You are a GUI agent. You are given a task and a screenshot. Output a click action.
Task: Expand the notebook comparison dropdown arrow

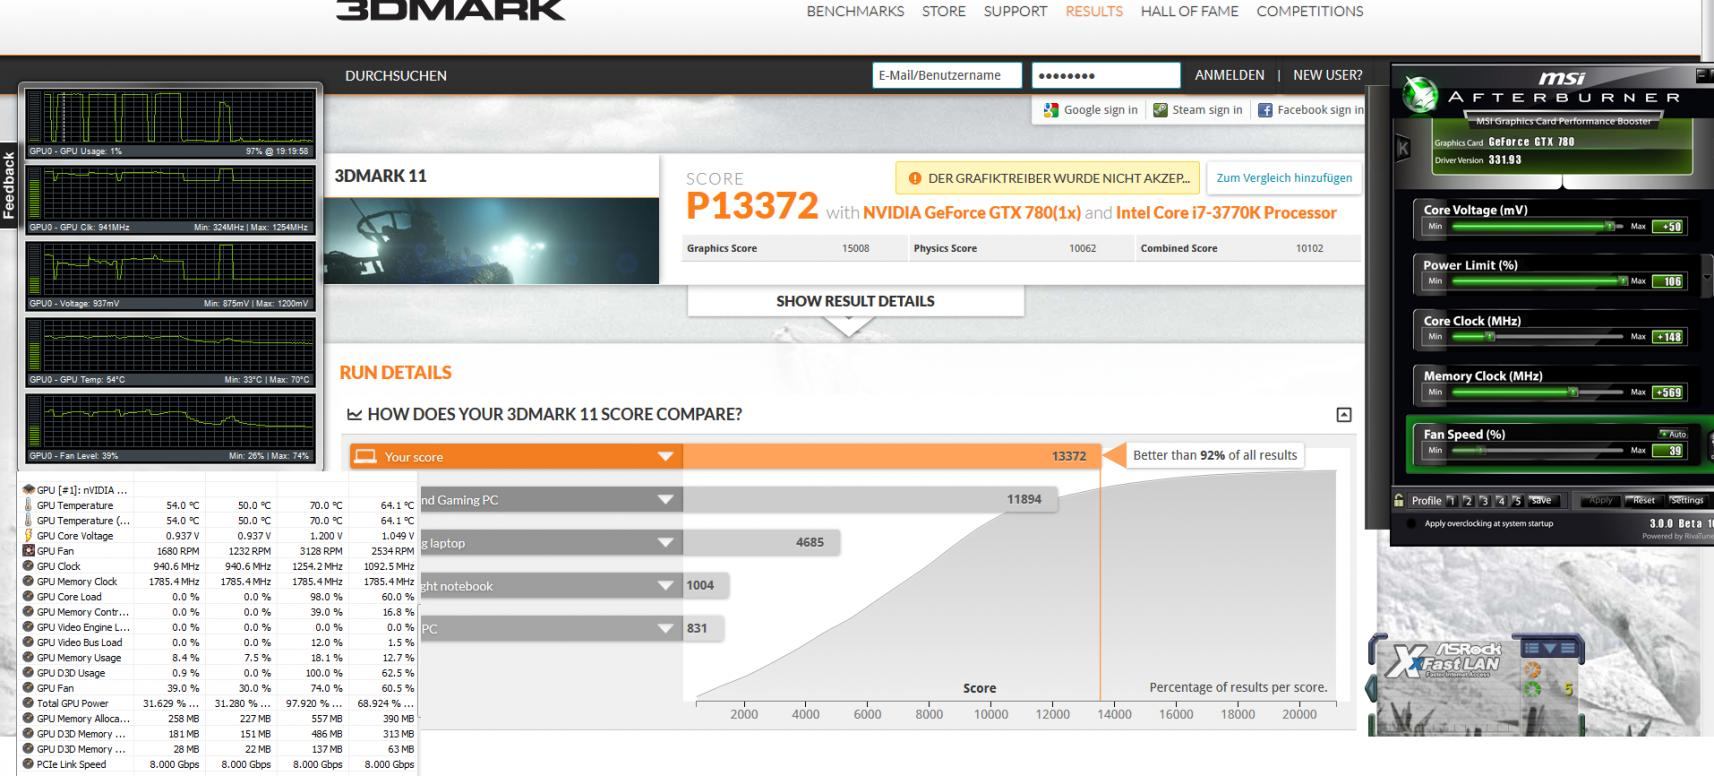665,586
